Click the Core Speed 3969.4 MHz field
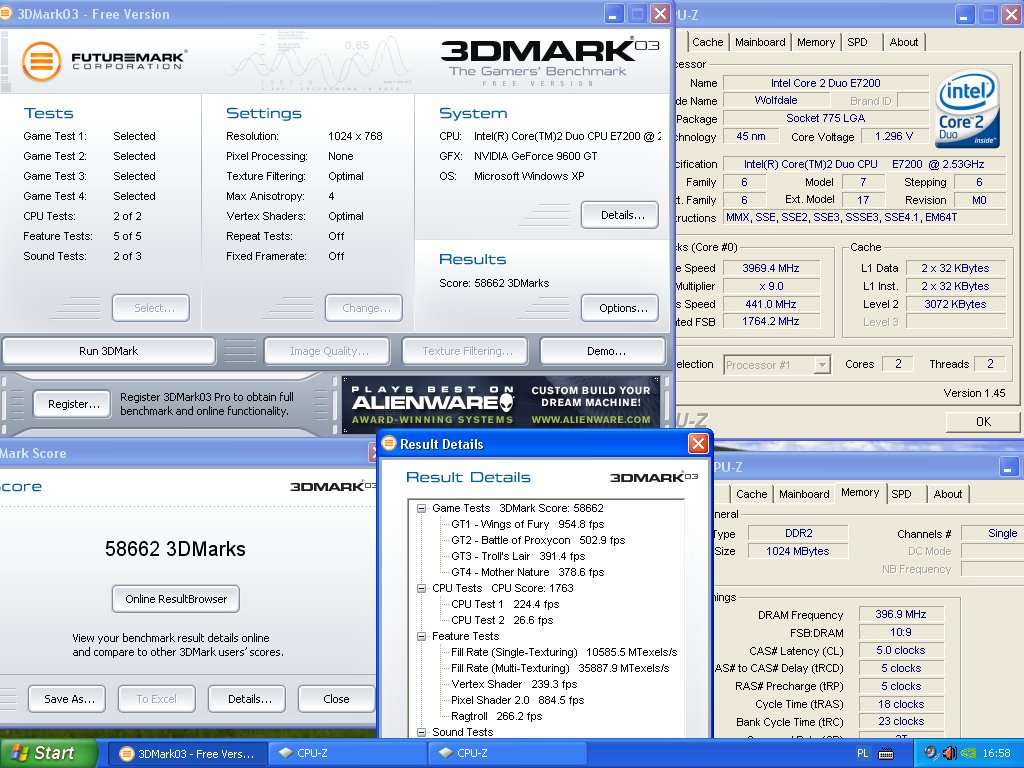The image size is (1024, 768). pos(771,268)
